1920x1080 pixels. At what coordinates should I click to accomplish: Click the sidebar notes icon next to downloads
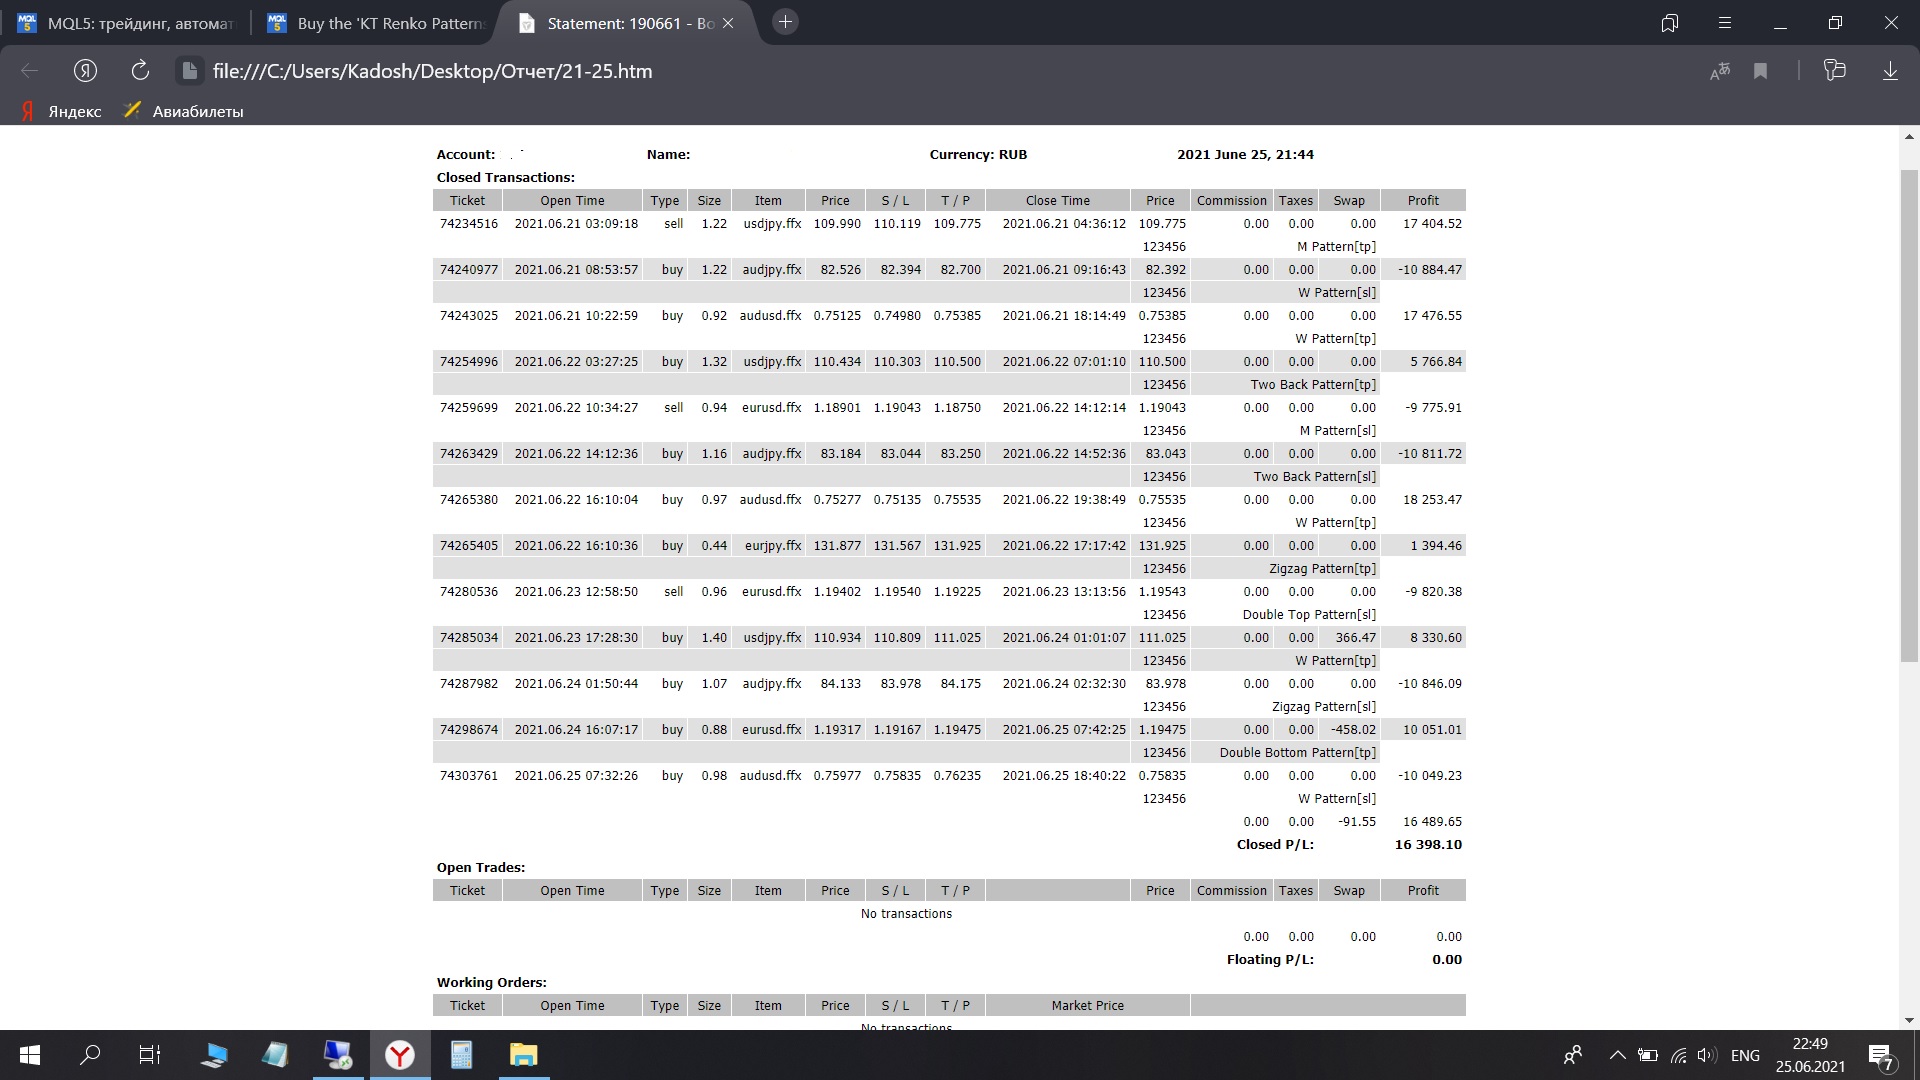pyautogui.click(x=1834, y=71)
